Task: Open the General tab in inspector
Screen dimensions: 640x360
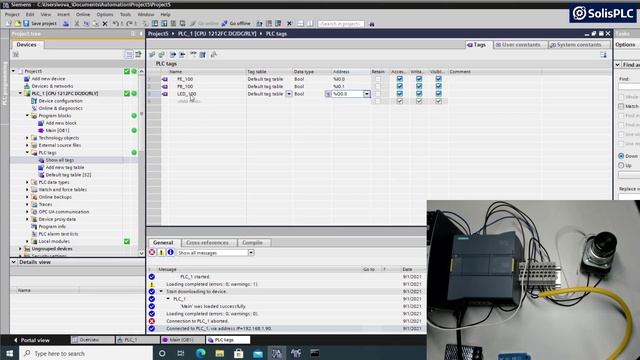Action: coord(163,242)
